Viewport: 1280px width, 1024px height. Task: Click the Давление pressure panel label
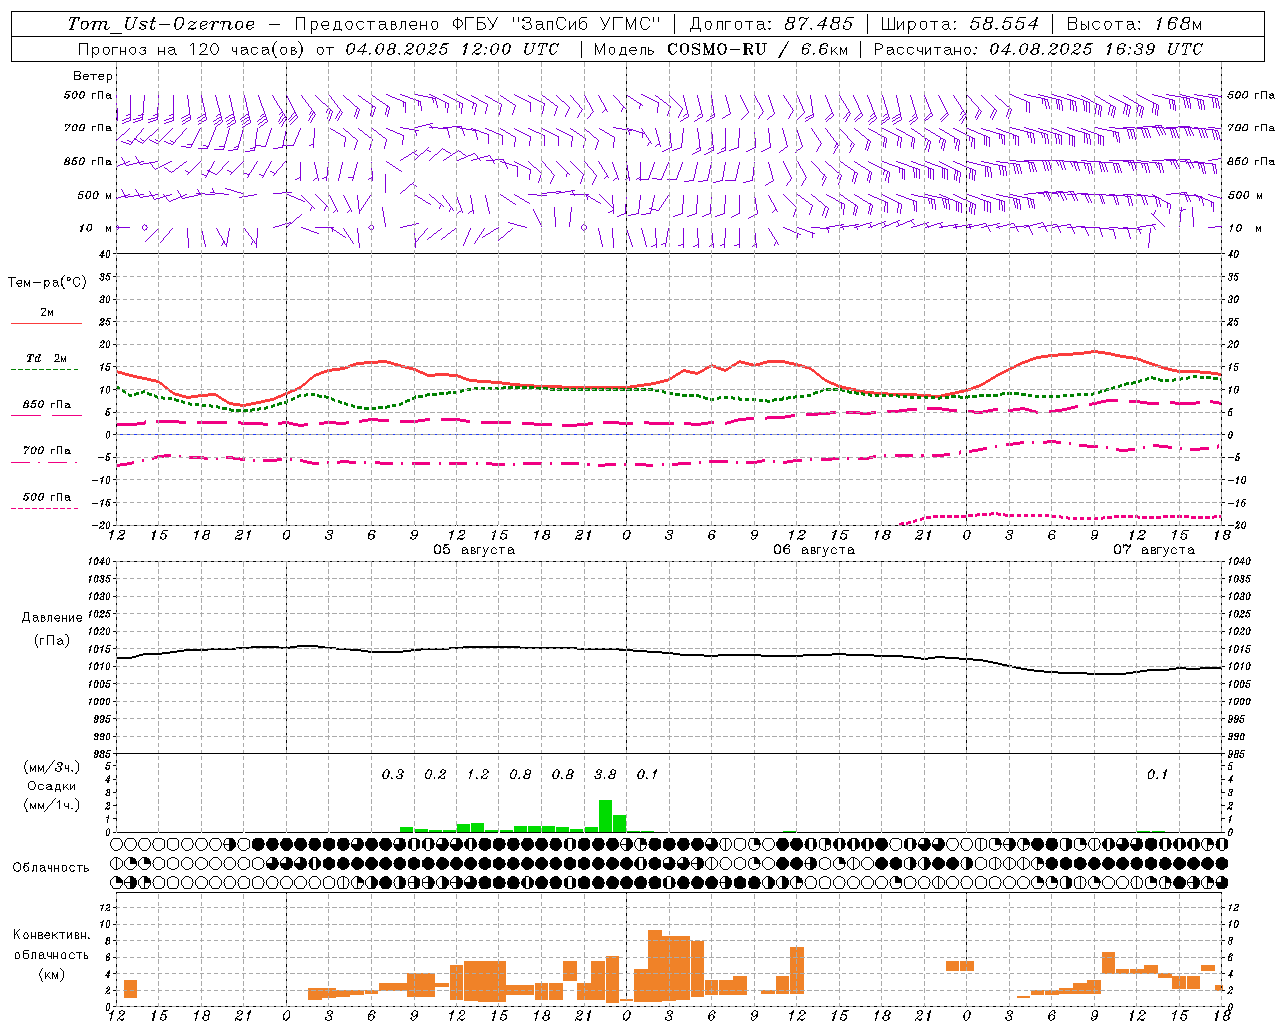tap(52, 618)
